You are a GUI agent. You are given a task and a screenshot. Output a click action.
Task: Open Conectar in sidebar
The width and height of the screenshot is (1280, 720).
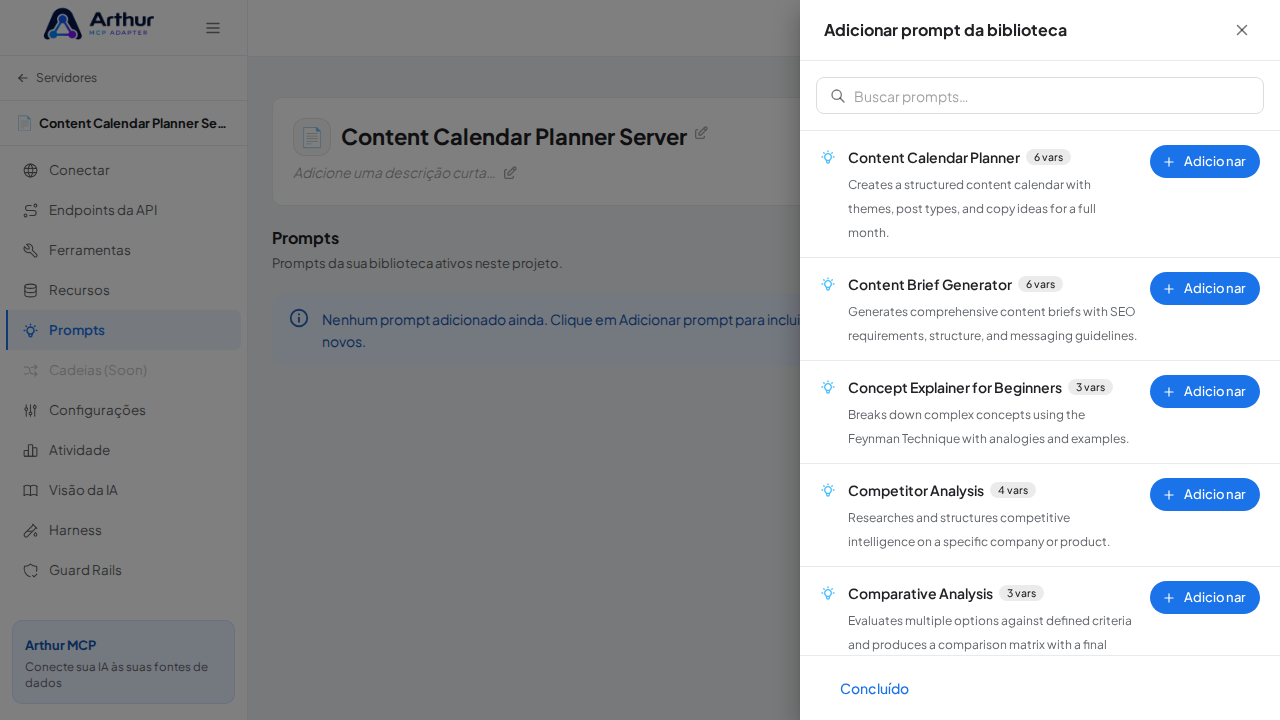(123, 170)
